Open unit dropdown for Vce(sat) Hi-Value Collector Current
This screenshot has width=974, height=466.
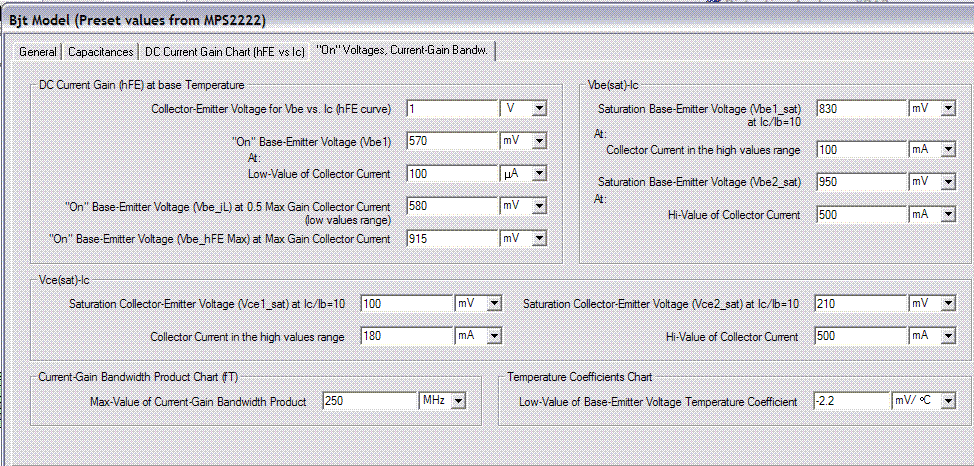(x=948, y=337)
